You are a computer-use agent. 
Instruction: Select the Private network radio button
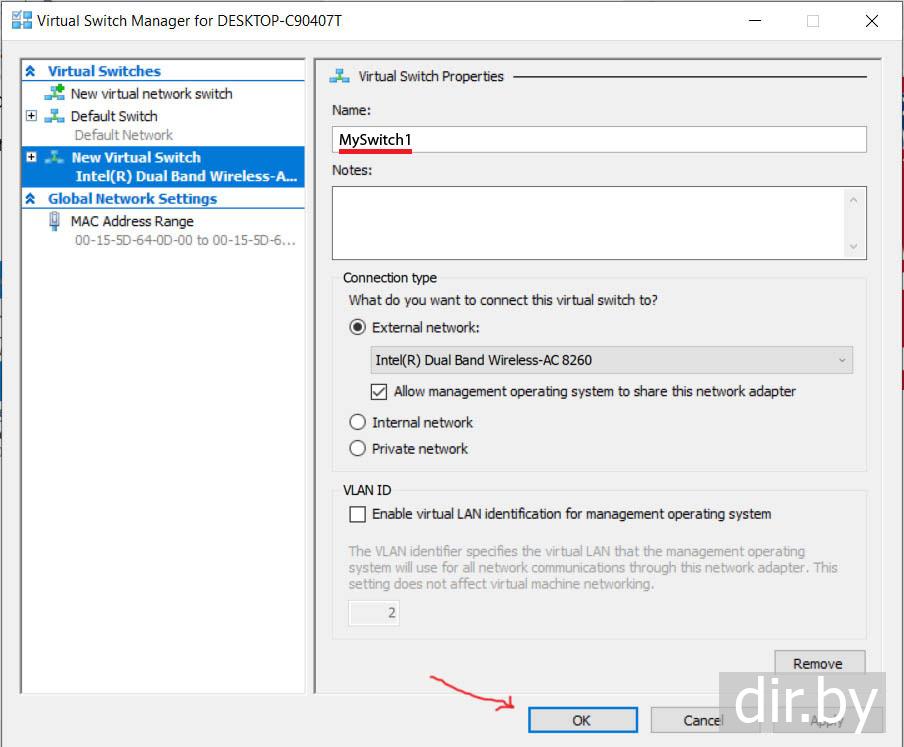click(x=357, y=449)
